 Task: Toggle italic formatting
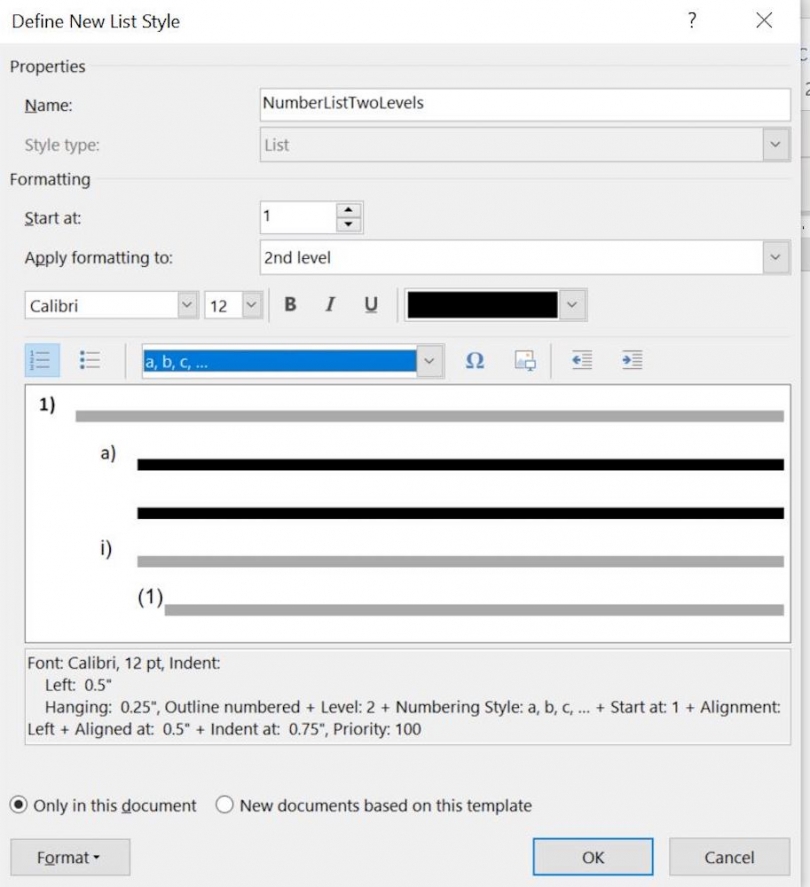tap(330, 305)
